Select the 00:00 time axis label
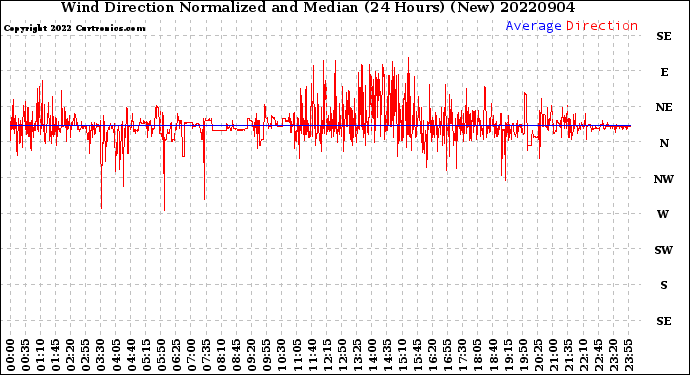The image size is (690, 375). coord(11,355)
